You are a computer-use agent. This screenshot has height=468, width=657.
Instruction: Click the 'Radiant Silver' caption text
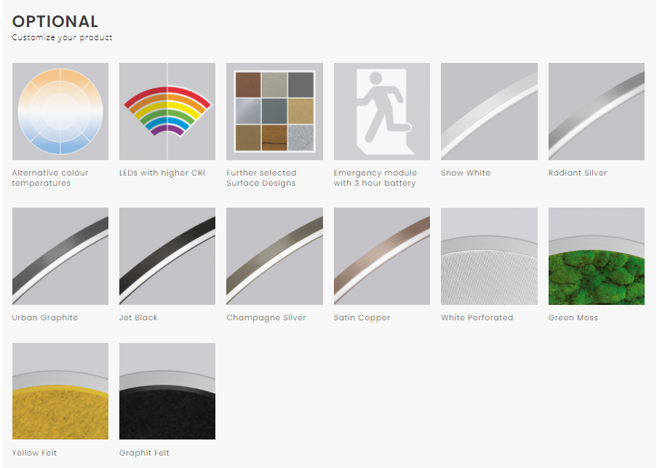click(577, 173)
